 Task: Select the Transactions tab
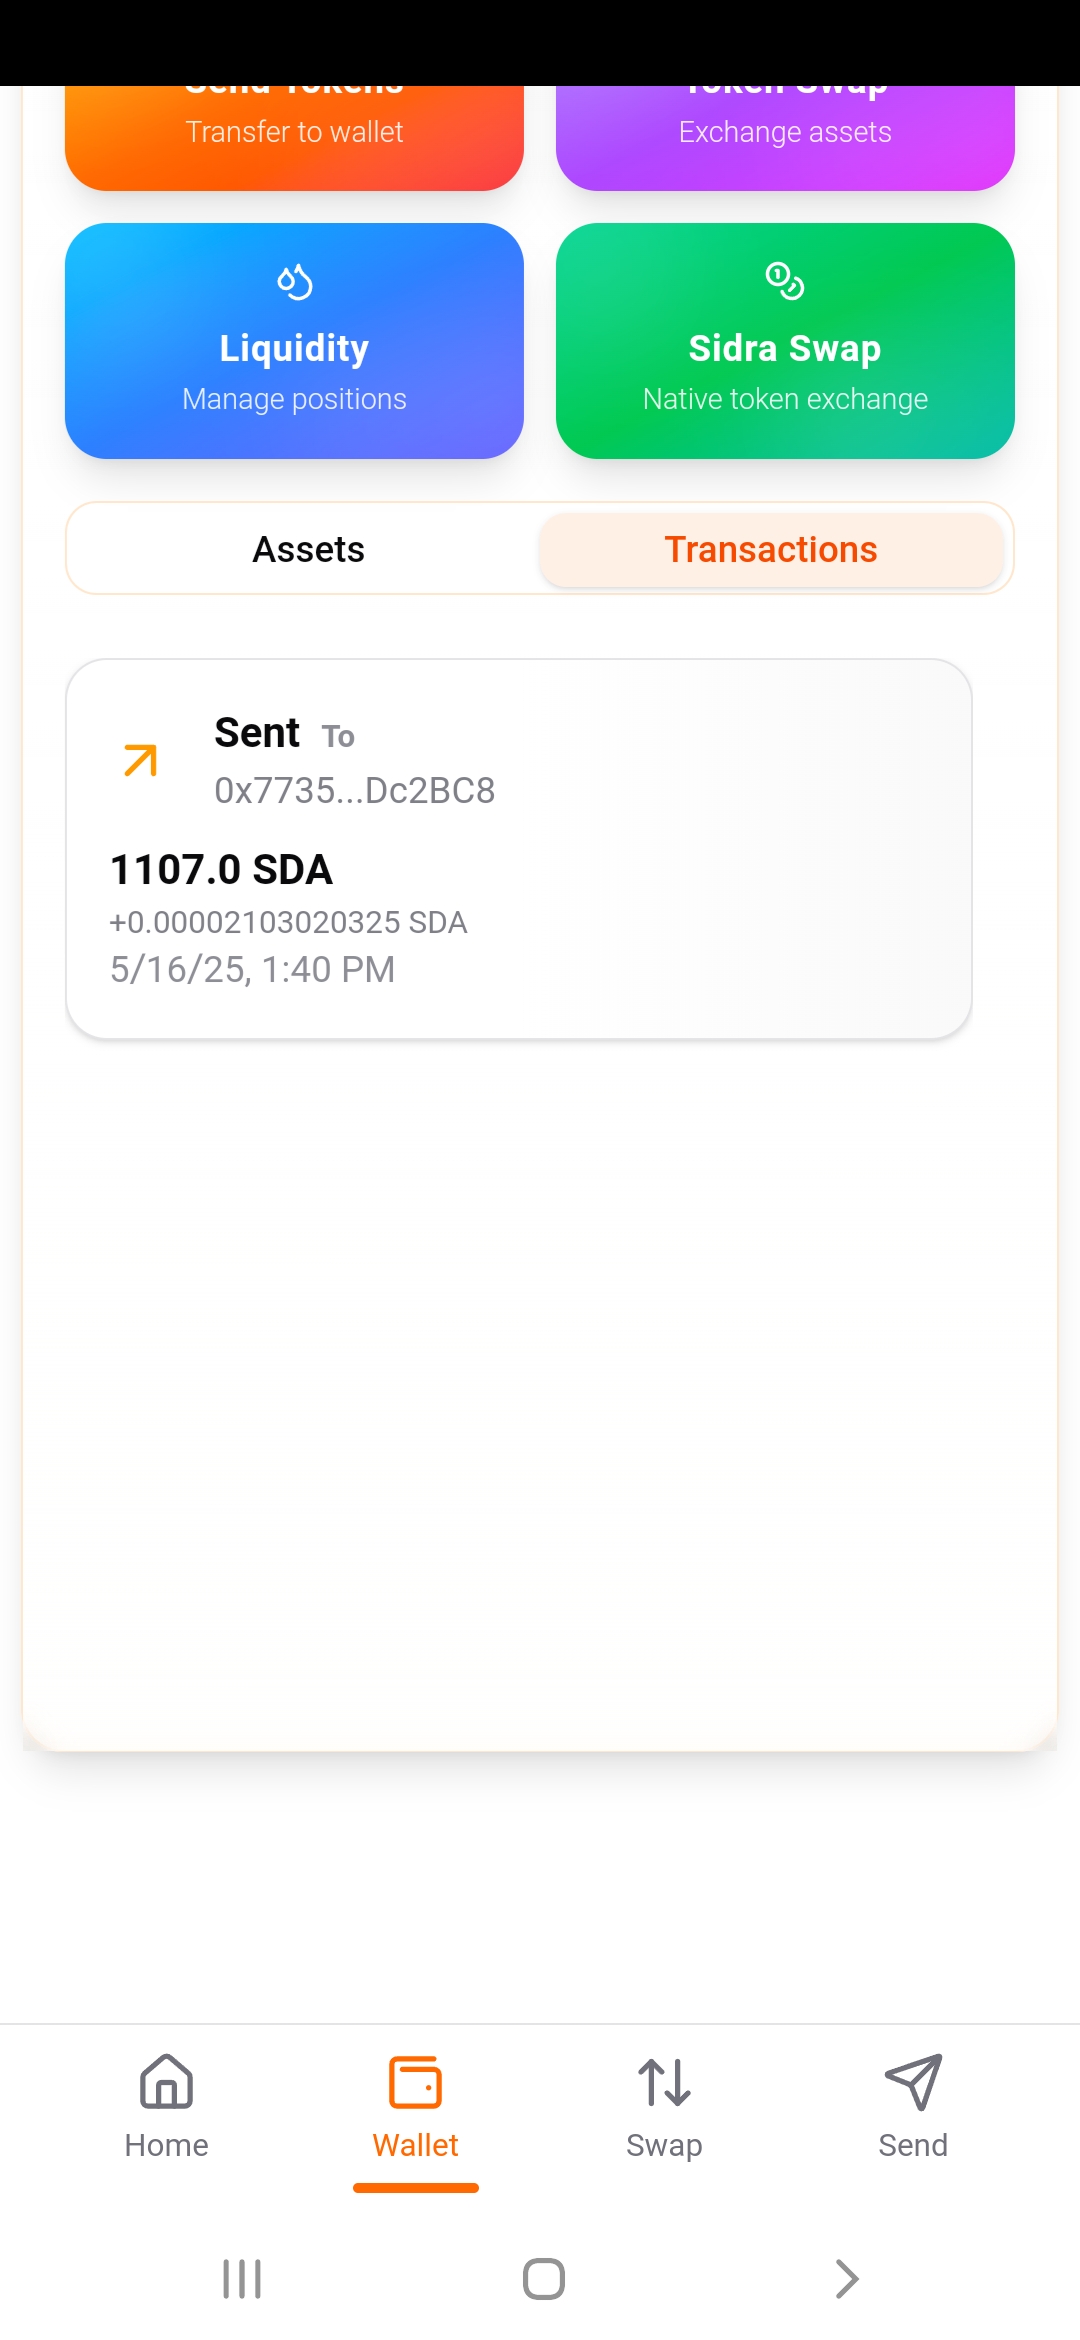coord(771,549)
